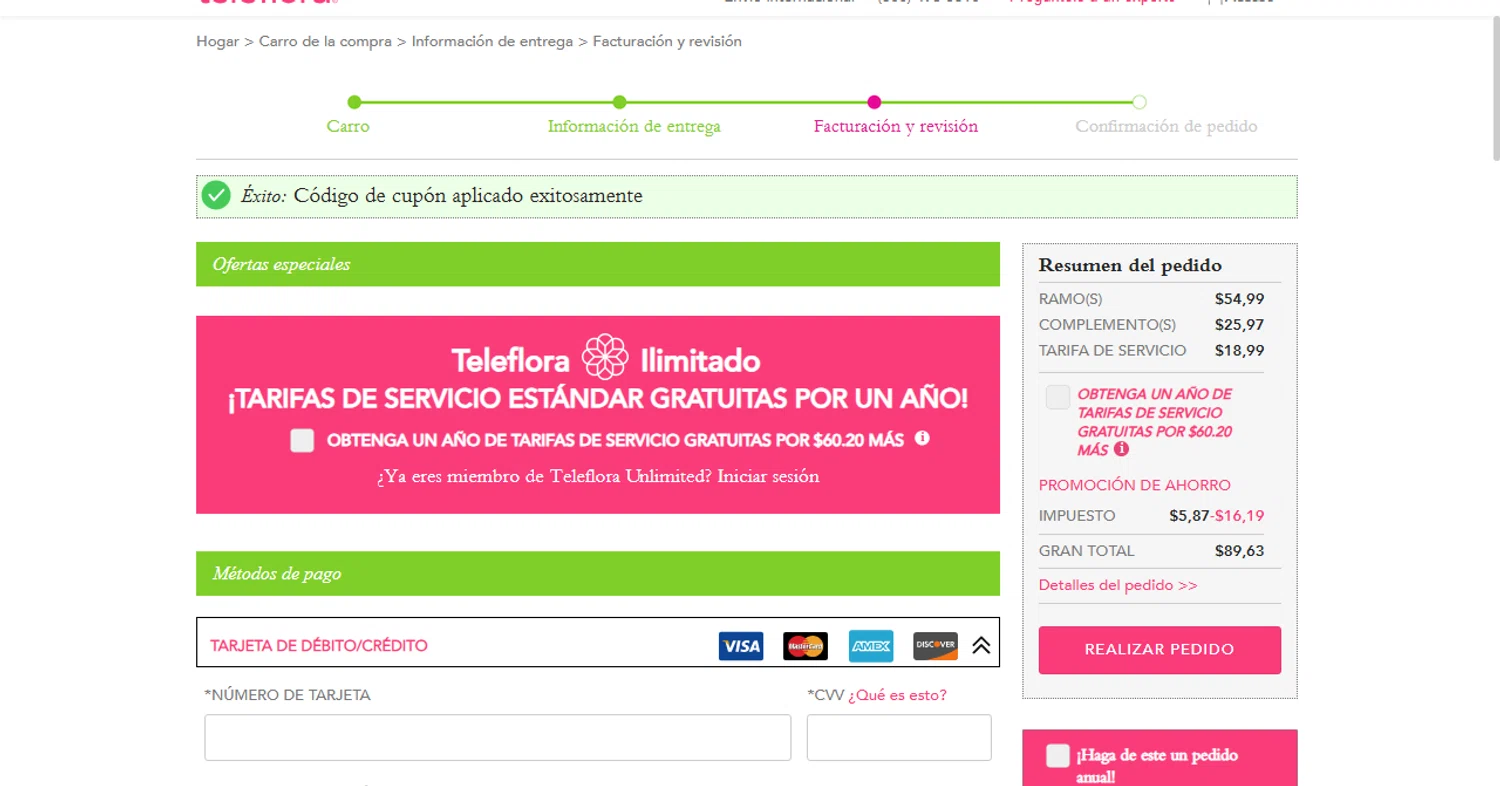1500x786 pixels.
Task: Click the RAMO(S) price $54,99
Action: click(x=1239, y=299)
